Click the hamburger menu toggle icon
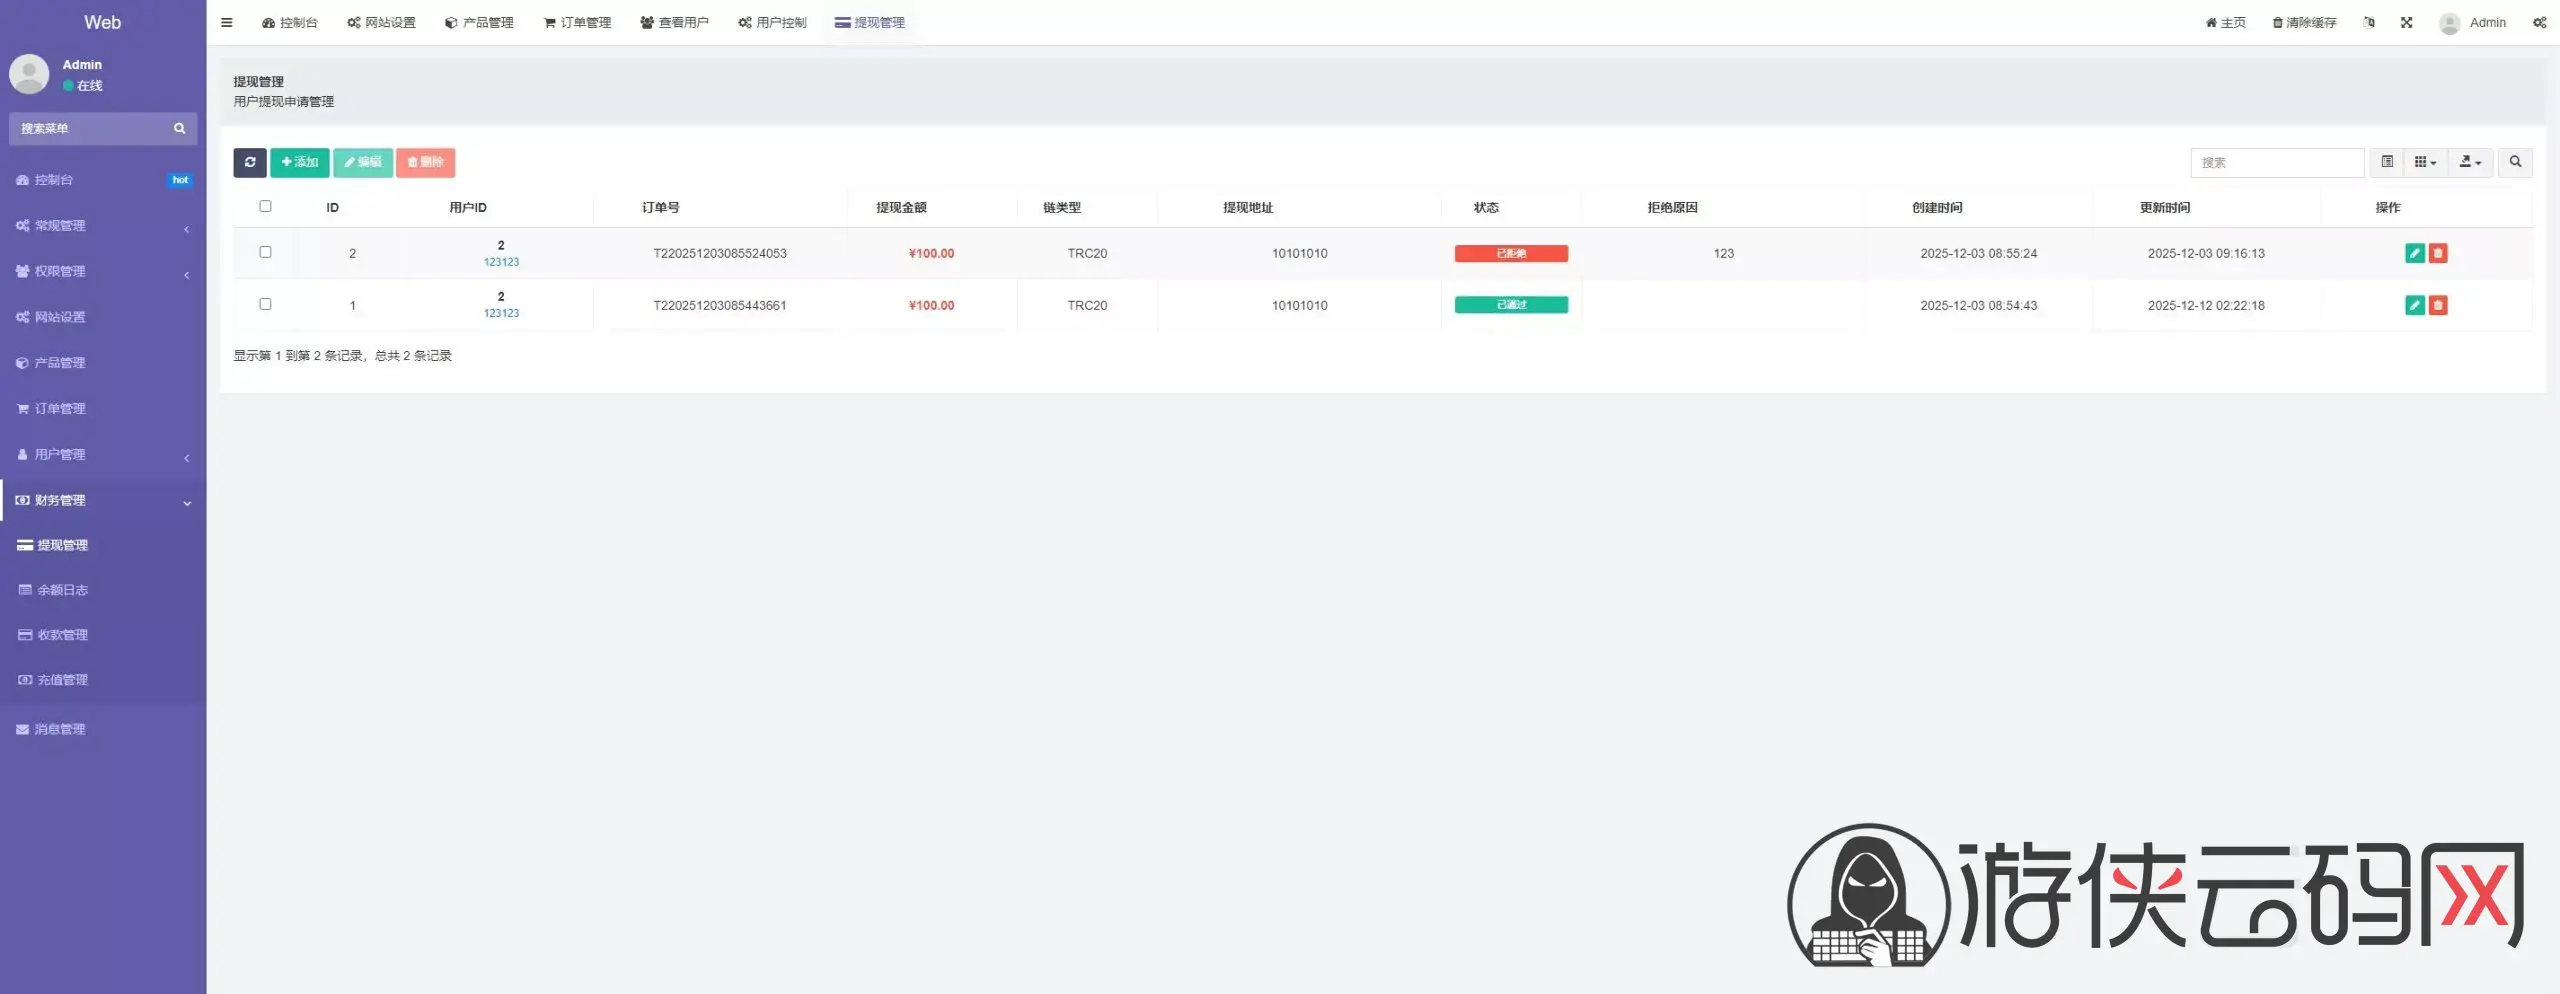The width and height of the screenshot is (2560, 994). pos(227,22)
